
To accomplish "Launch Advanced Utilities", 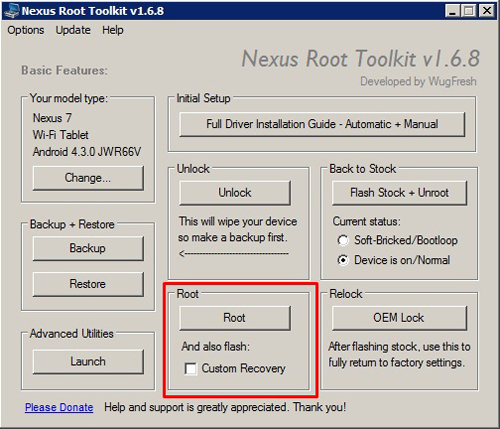I will click(88, 362).
